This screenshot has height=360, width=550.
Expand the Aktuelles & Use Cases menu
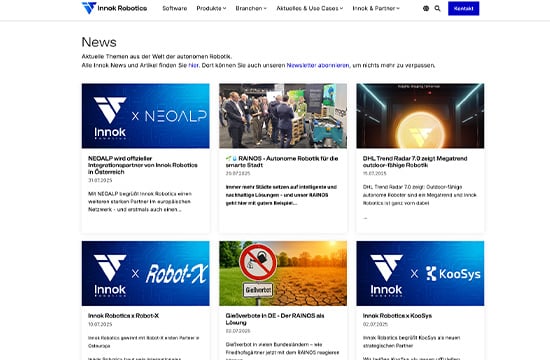point(310,8)
